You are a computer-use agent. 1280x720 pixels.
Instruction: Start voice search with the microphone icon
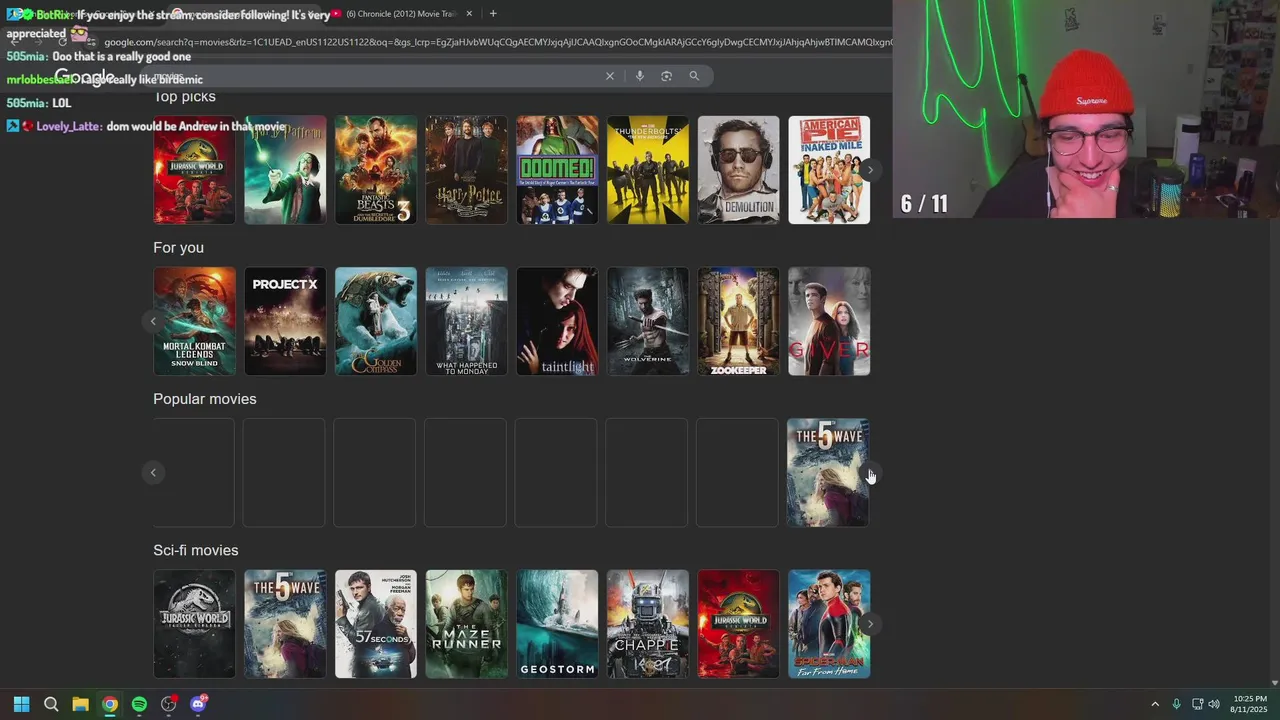click(639, 76)
